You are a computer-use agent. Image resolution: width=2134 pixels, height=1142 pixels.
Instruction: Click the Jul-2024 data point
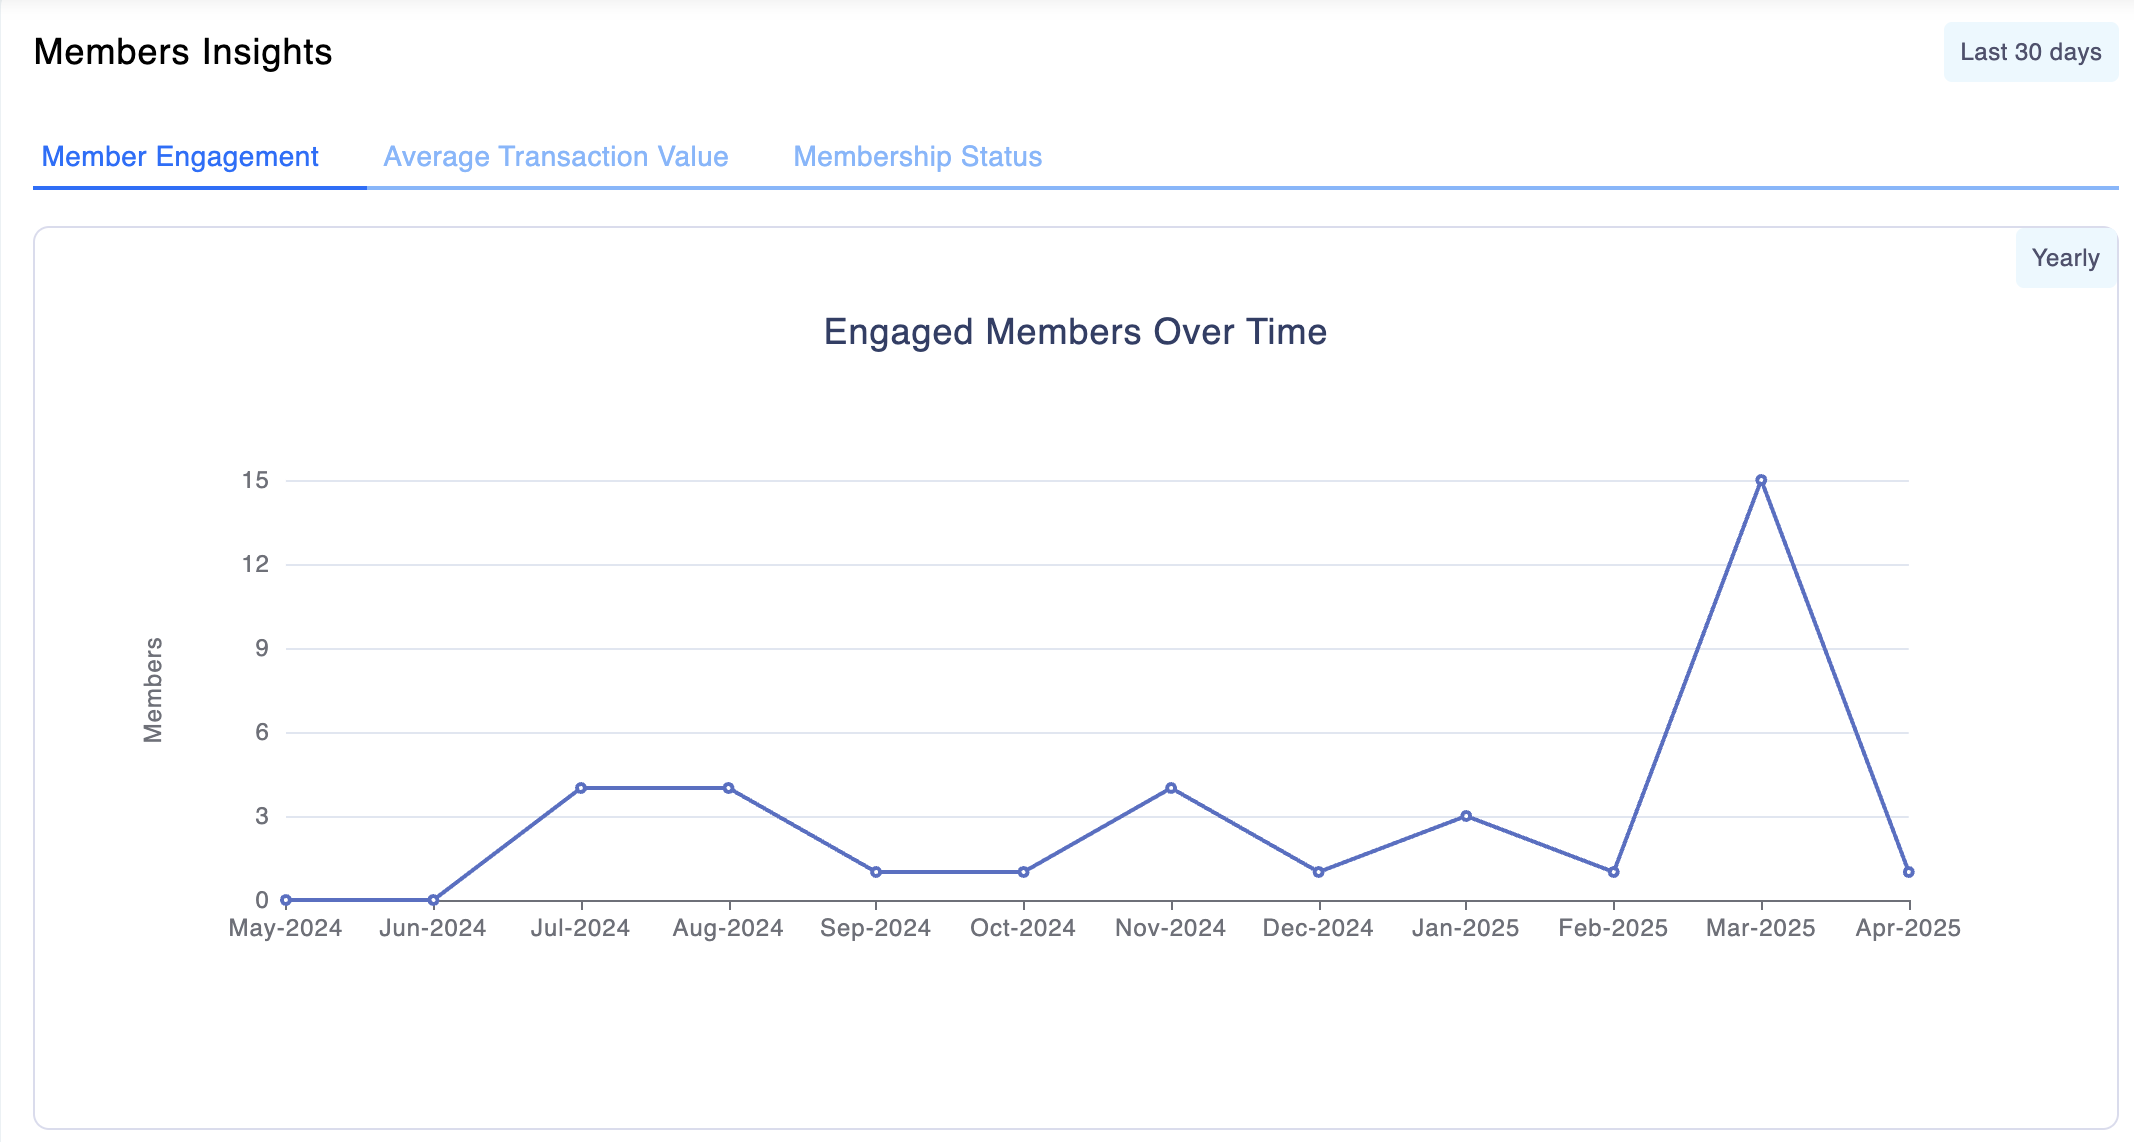tap(581, 788)
